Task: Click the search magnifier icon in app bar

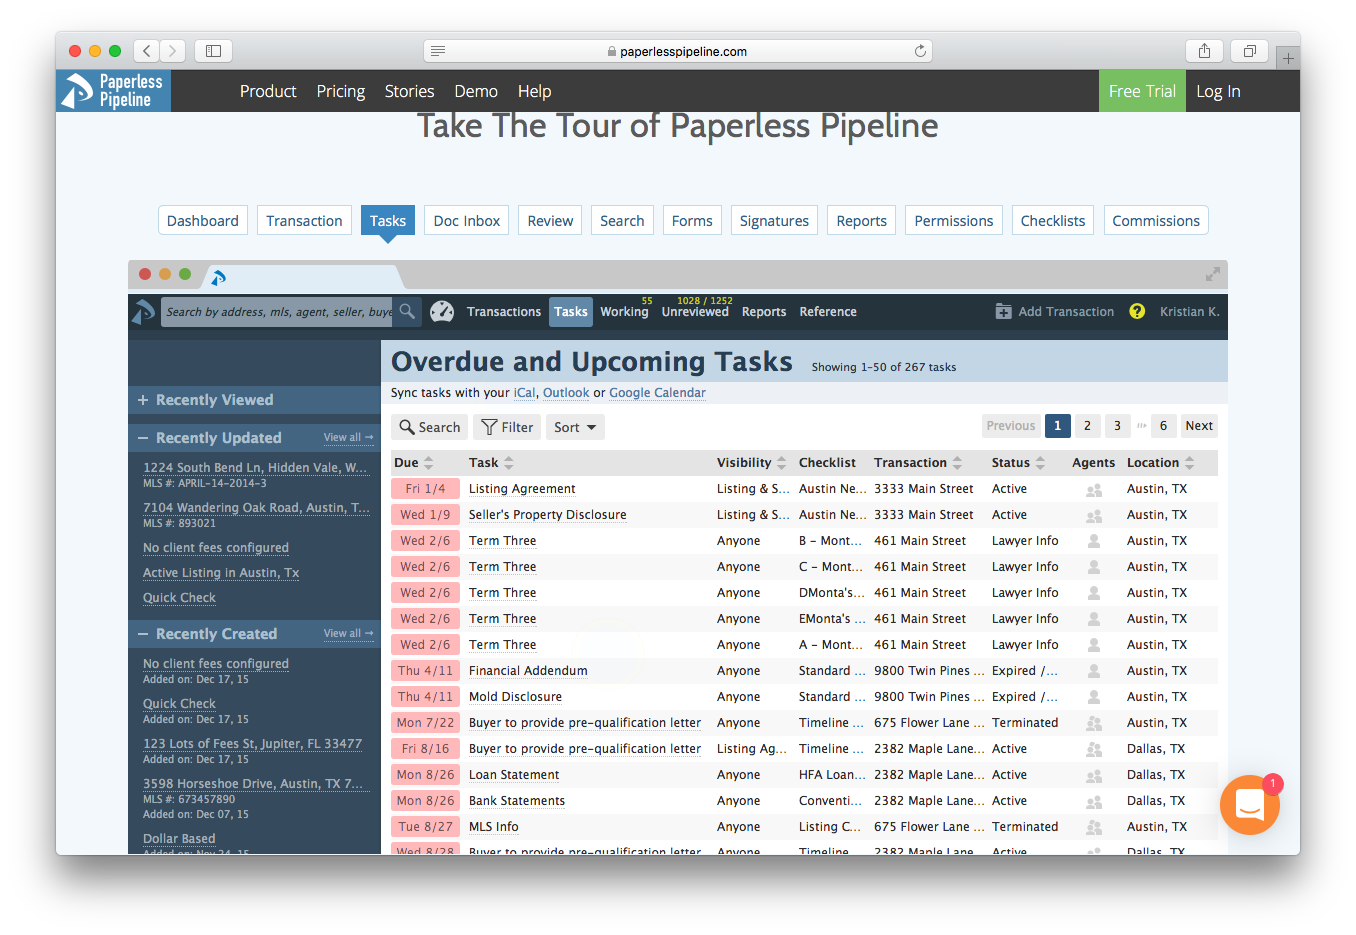Action: click(x=407, y=312)
